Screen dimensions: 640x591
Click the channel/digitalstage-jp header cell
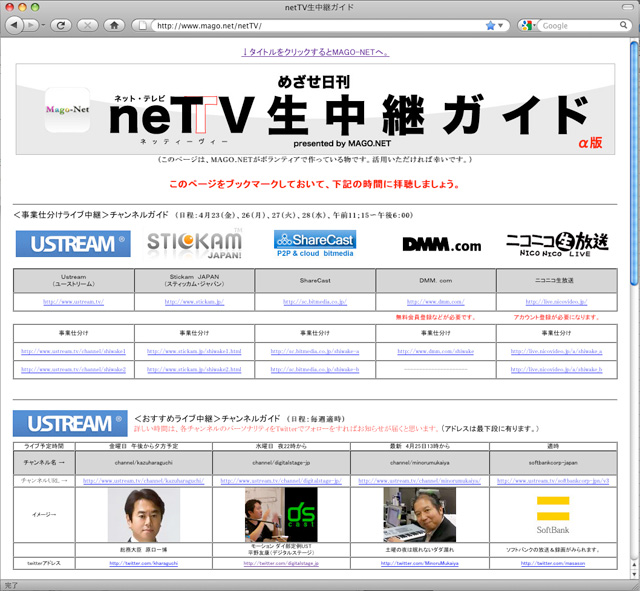281,463
